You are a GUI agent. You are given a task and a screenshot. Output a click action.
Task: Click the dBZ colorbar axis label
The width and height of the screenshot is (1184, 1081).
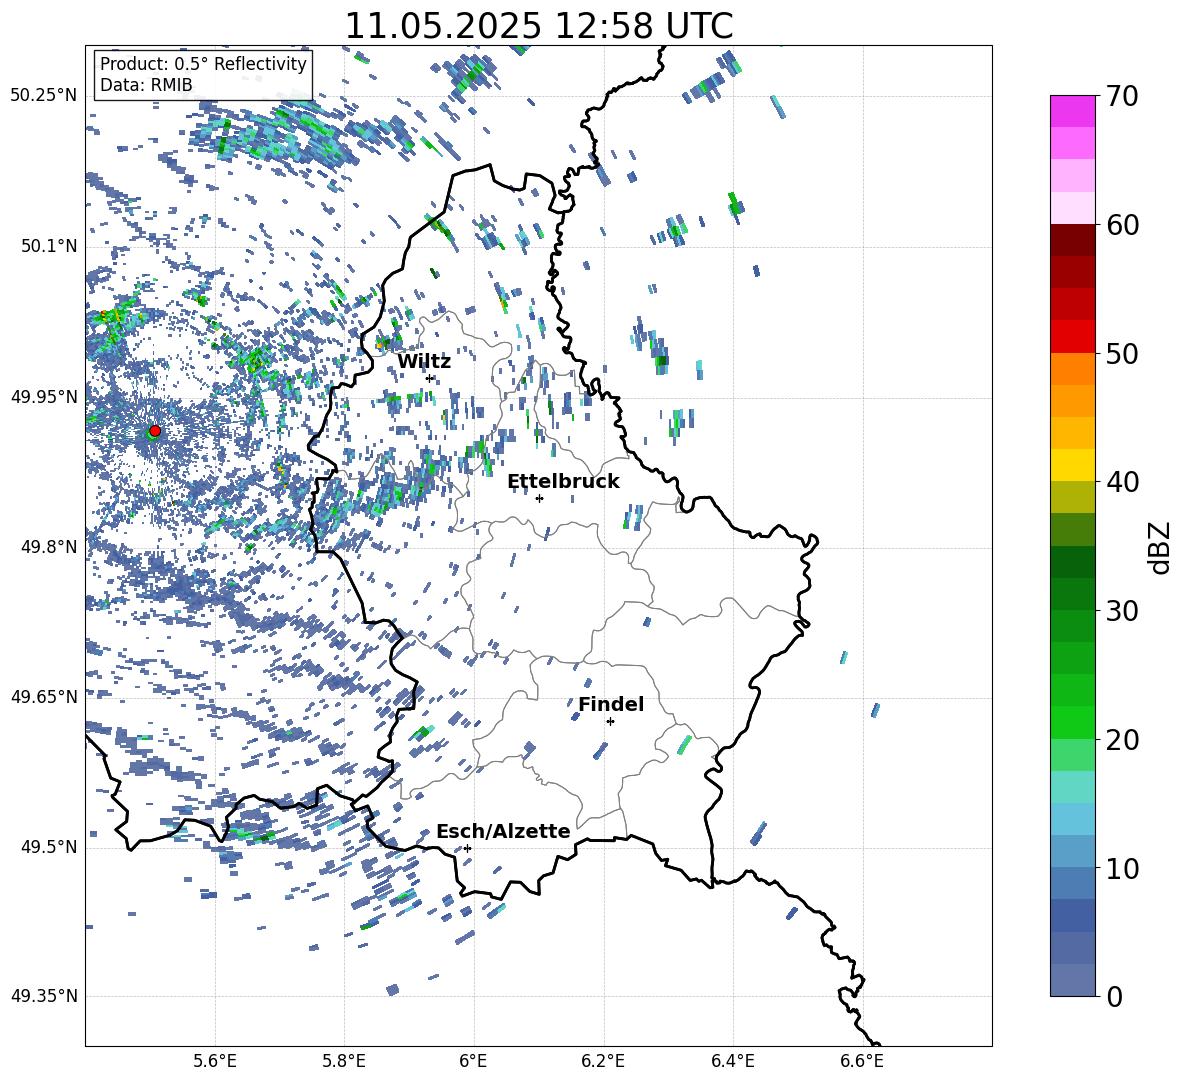tap(1161, 547)
